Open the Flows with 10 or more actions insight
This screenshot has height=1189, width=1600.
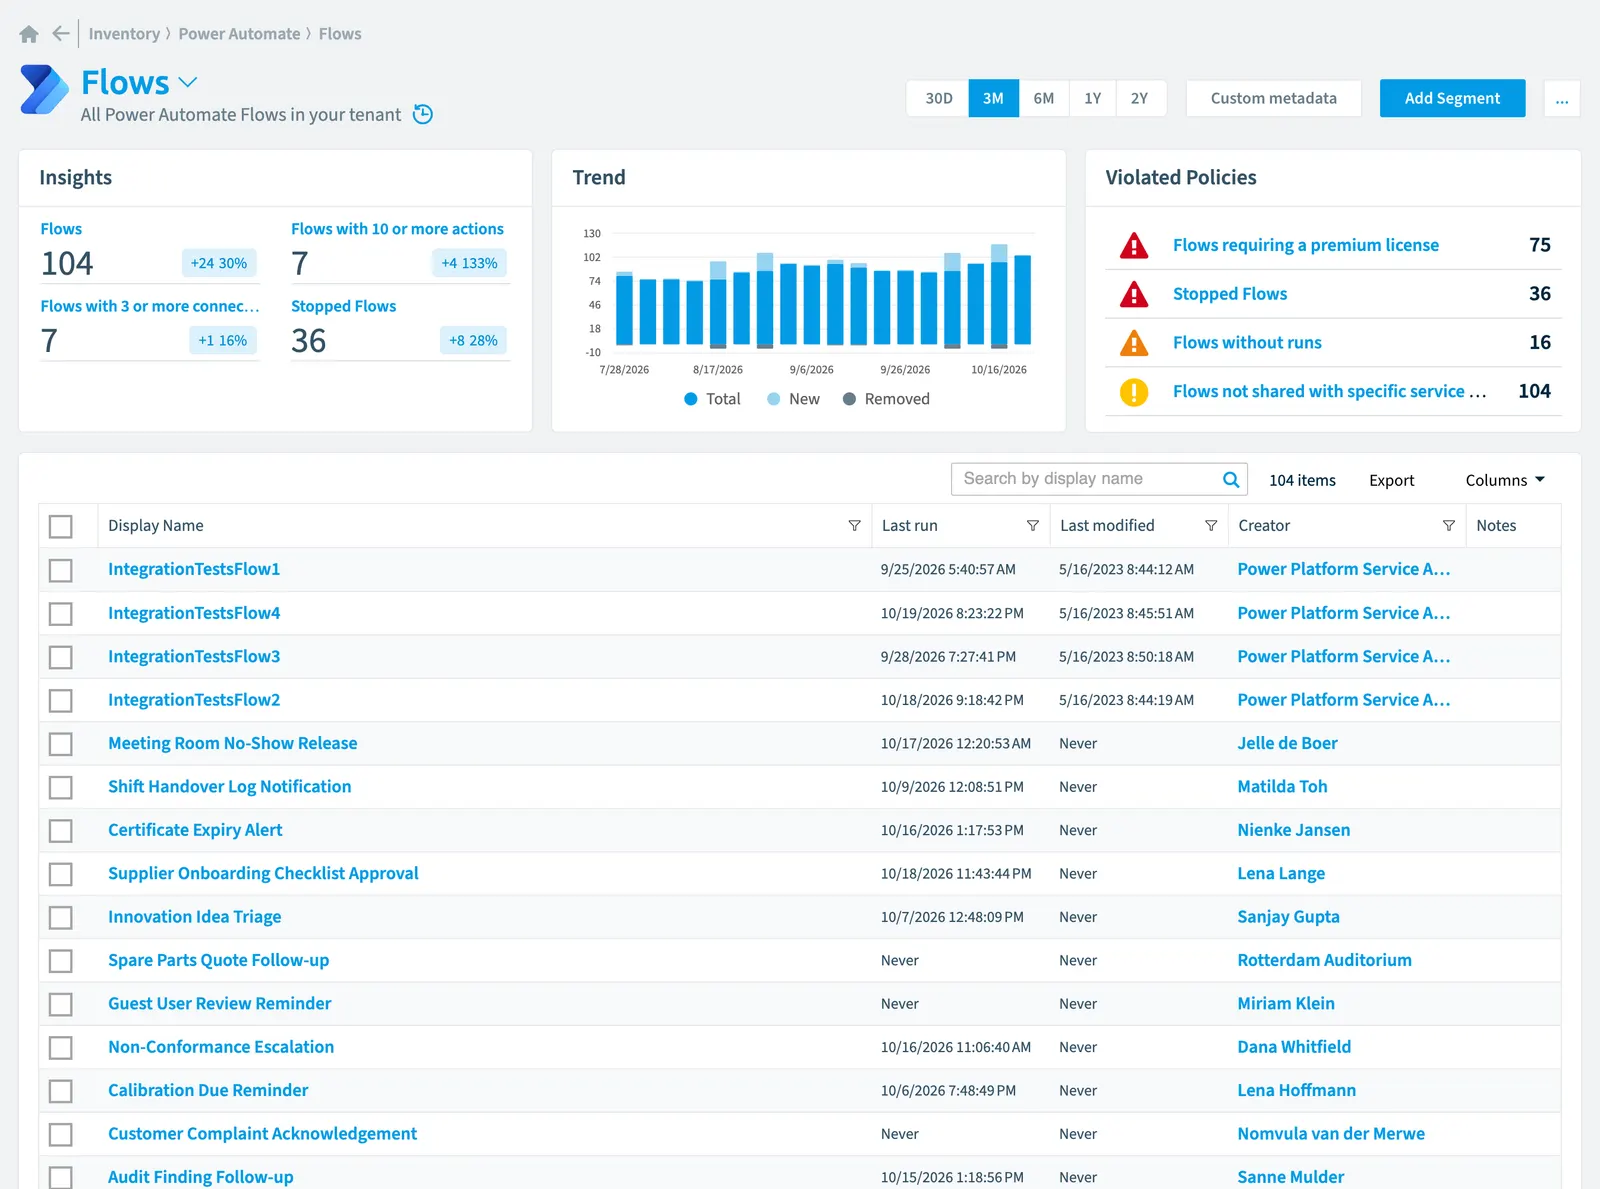397,229
